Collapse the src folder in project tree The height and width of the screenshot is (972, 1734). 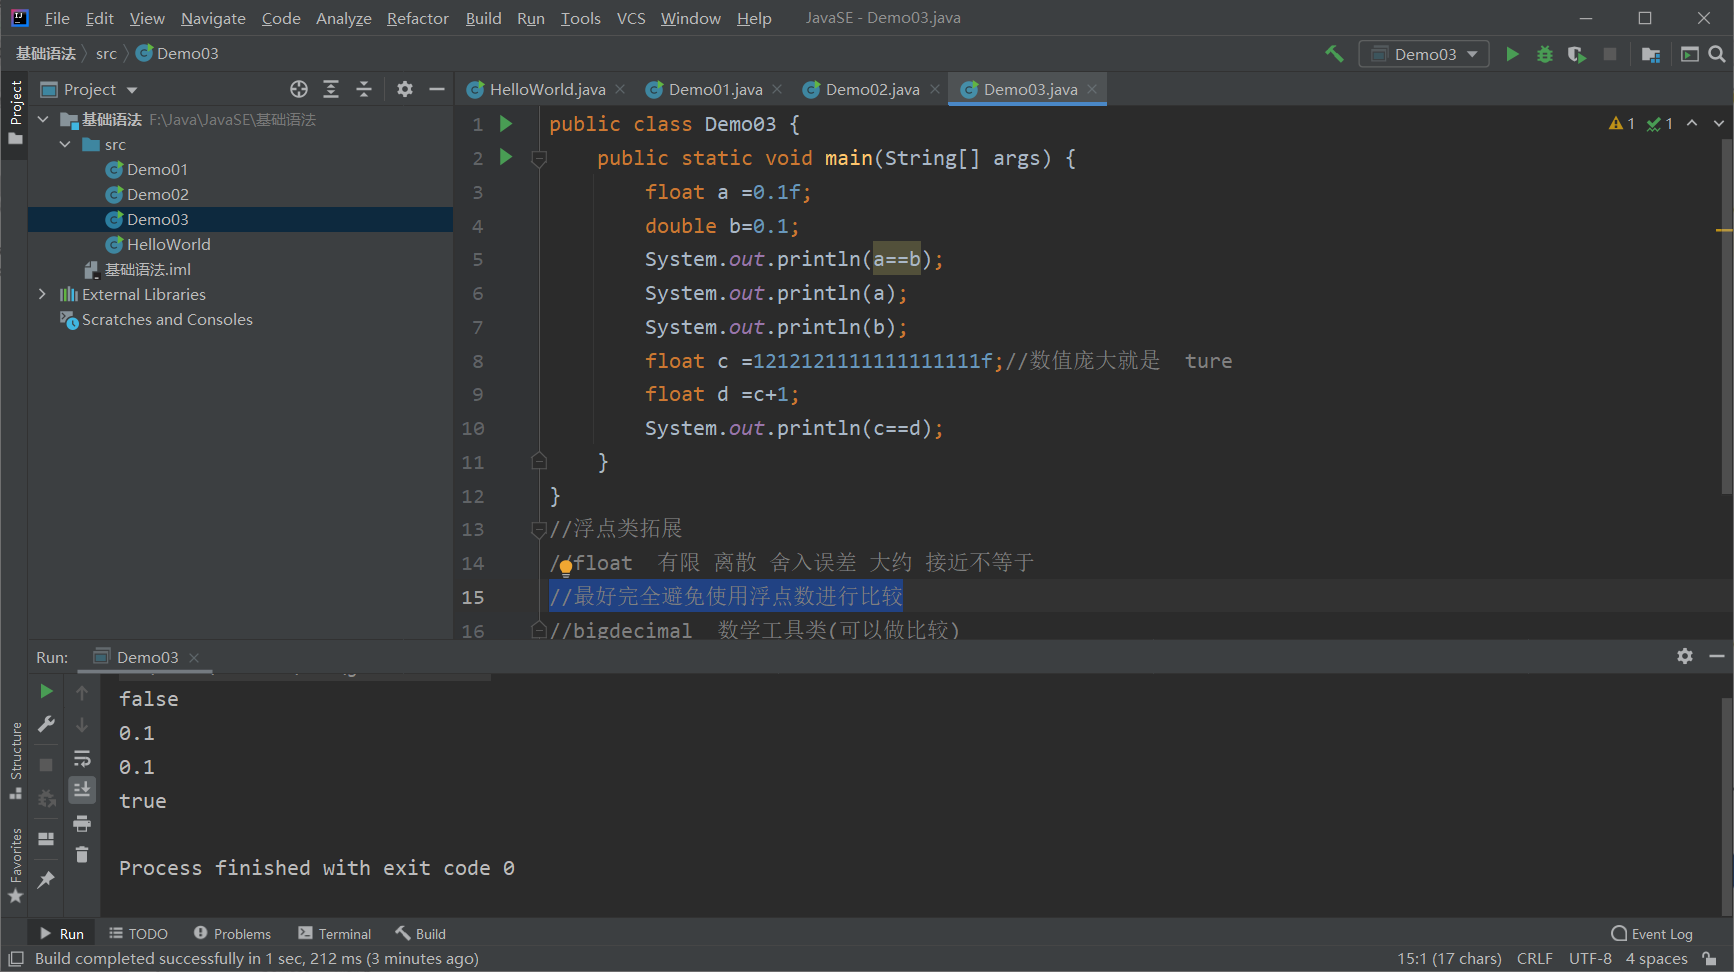[65, 145]
